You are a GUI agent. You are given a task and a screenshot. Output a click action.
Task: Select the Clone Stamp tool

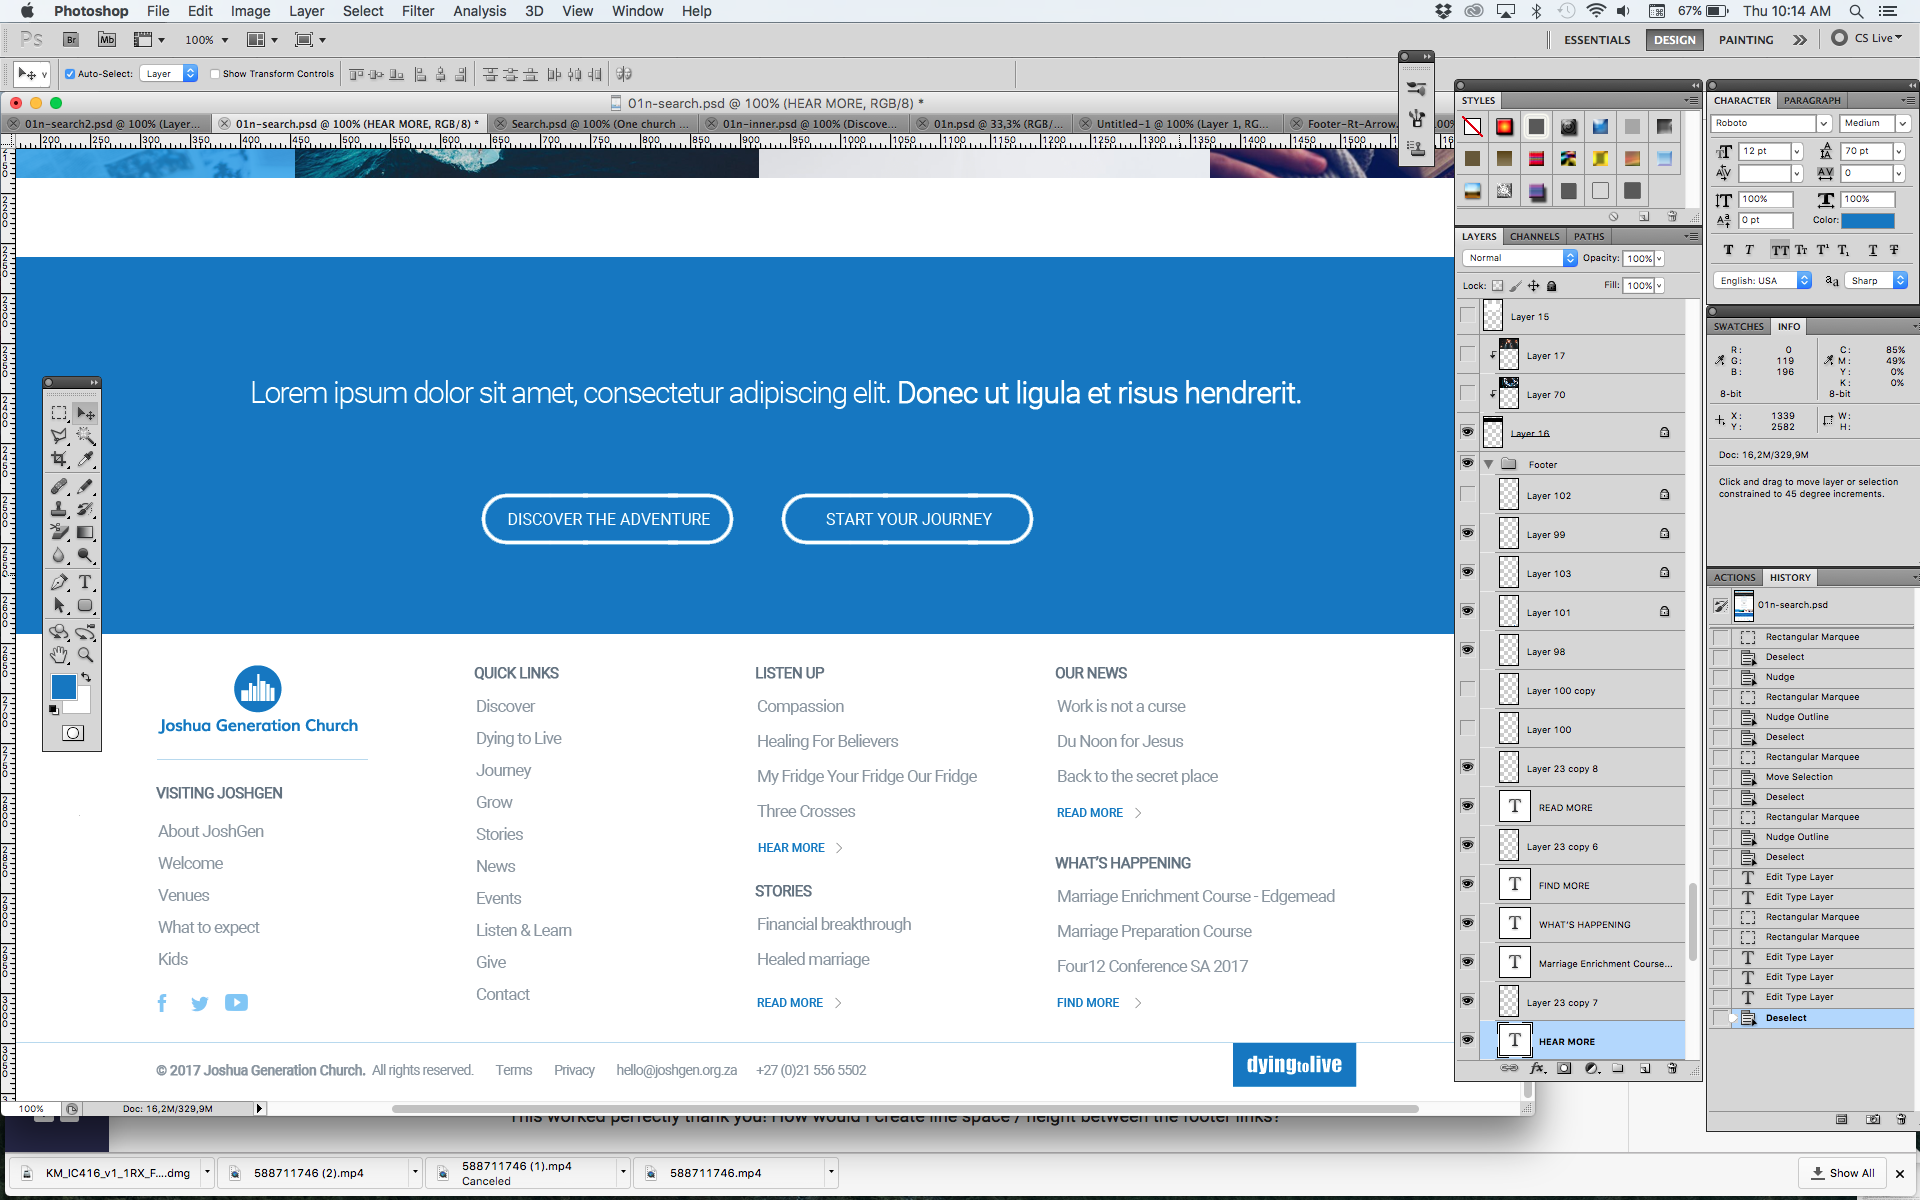tap(59, 509)
